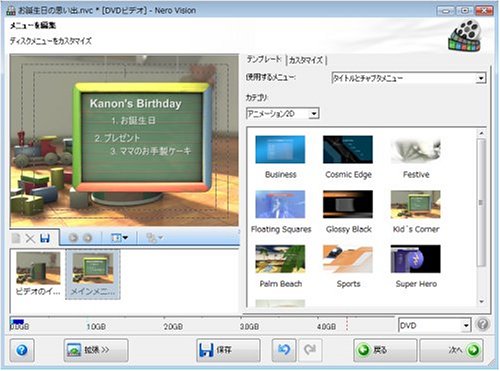Click the delete X icon below preview
The image size is (500, 371).
pos(30,238)
